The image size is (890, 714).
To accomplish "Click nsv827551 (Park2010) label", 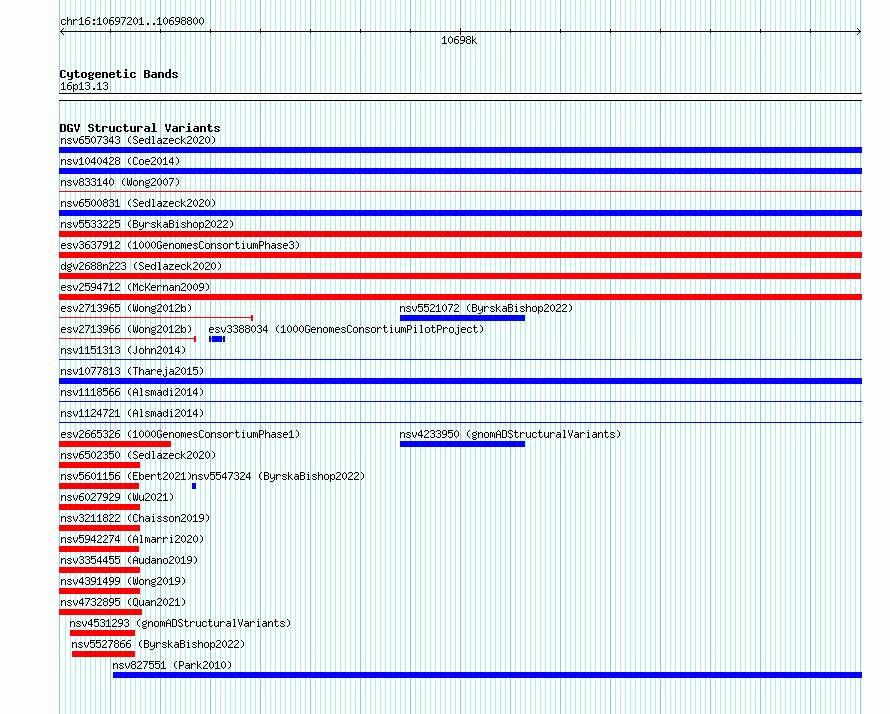I will point(172,665).
